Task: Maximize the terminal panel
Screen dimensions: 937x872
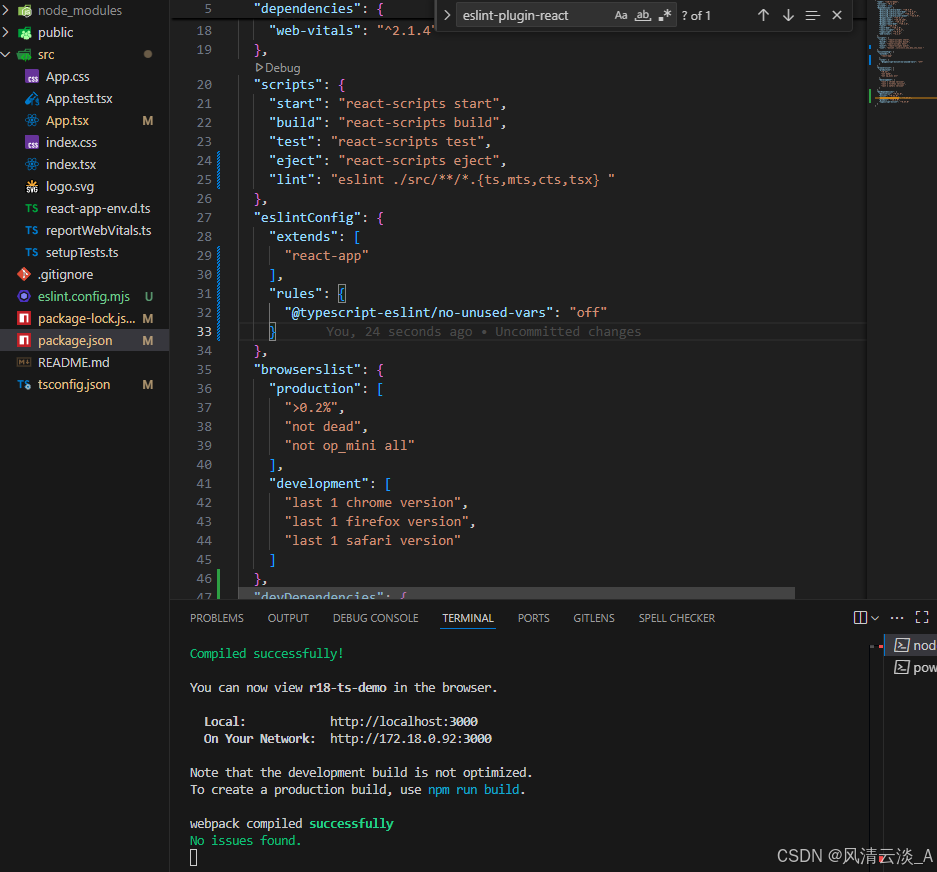Action: 922,617
